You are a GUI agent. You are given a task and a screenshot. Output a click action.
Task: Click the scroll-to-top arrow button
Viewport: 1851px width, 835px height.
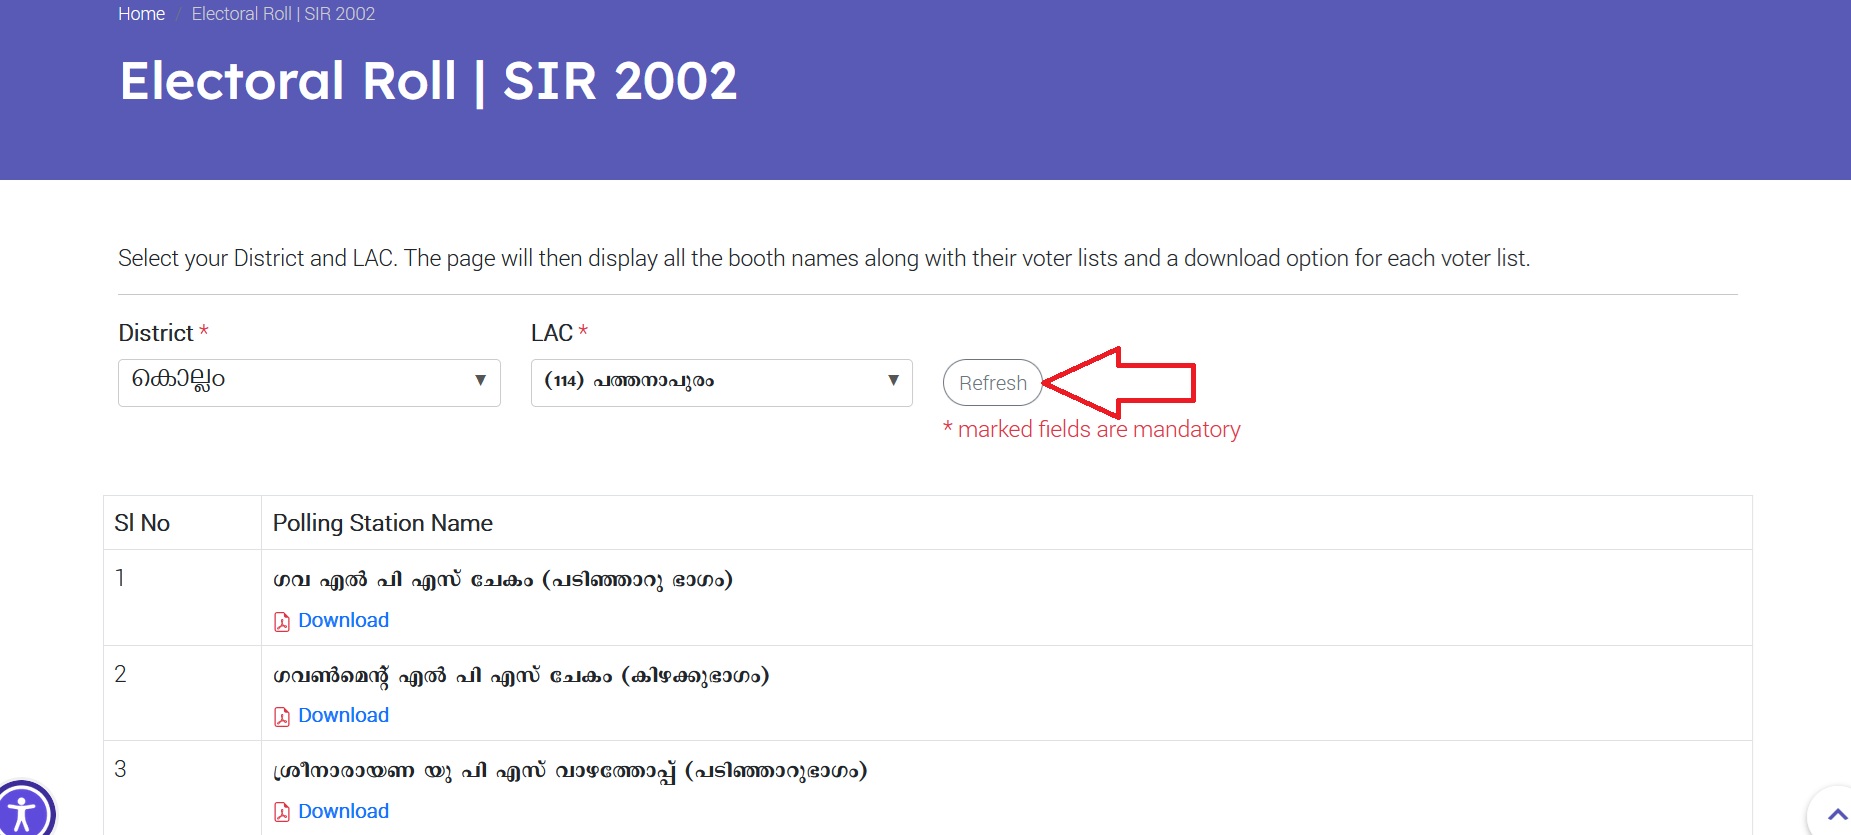pos(1835,814)
